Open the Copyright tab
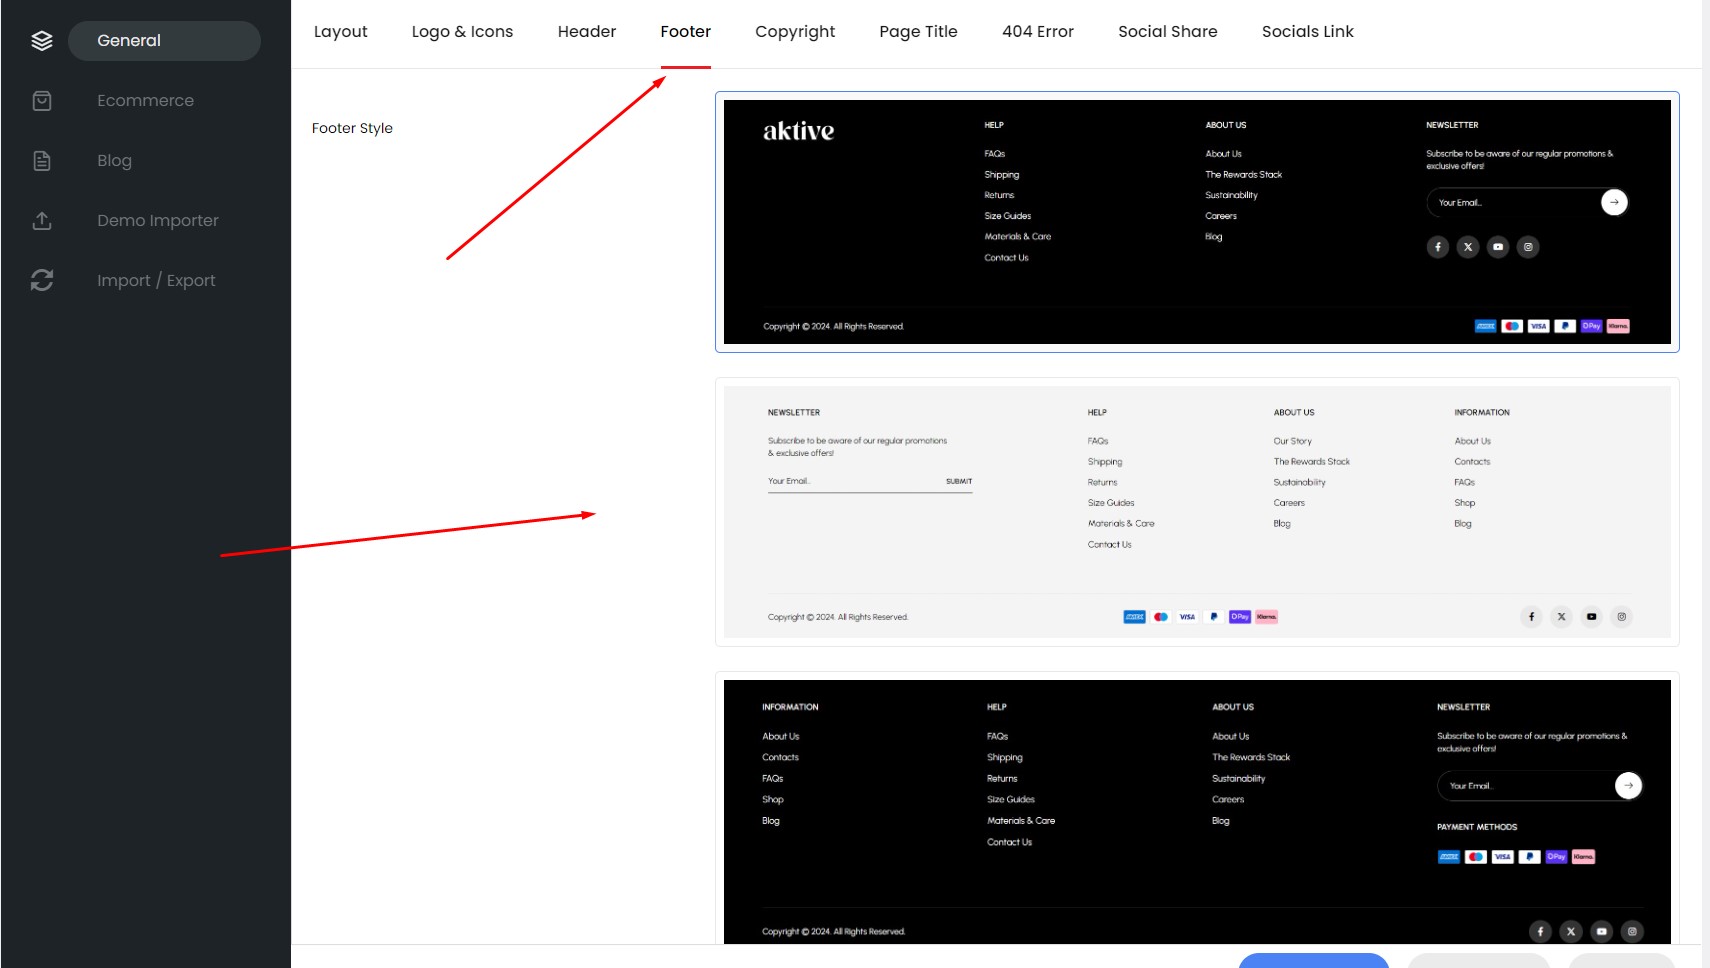The height and width of the screenshot is (968, 1710). (795, 32)
